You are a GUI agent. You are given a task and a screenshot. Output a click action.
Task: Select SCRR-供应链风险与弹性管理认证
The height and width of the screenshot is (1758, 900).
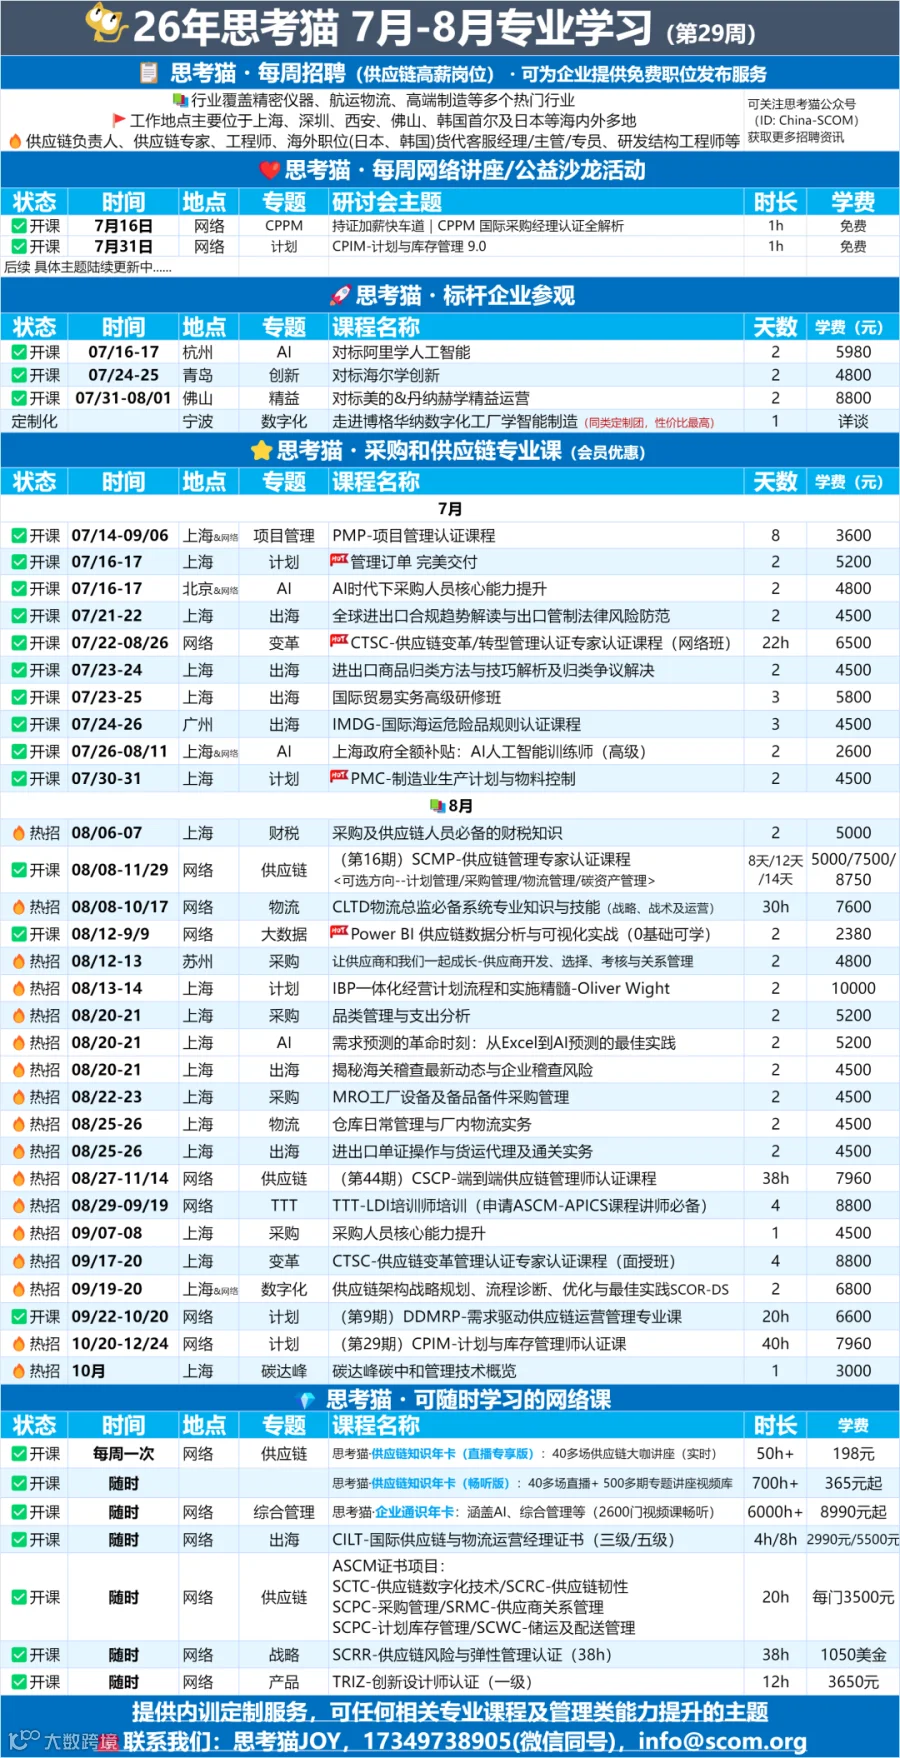click(472, 1655)
